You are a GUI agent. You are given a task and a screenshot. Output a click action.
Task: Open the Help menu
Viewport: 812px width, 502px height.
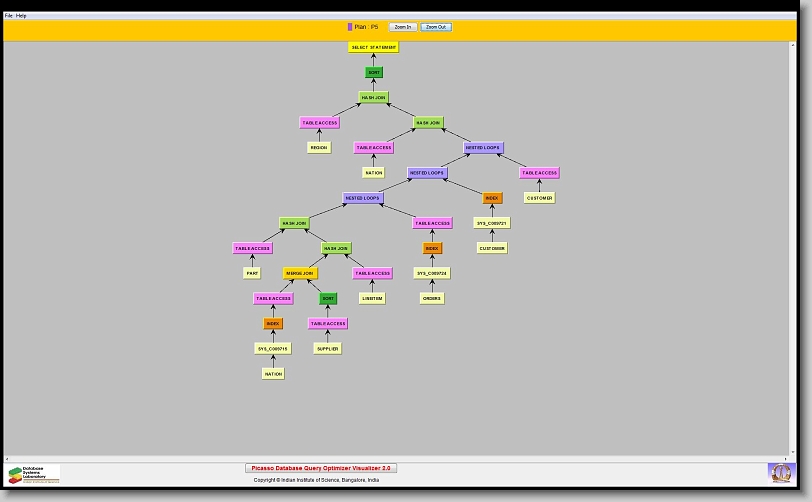pos(22,16)
